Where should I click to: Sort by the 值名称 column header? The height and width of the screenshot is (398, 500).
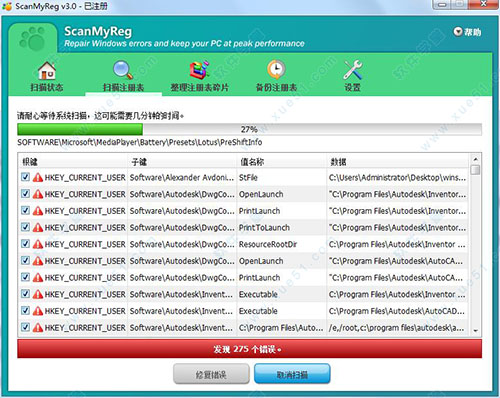pos(282,162)
